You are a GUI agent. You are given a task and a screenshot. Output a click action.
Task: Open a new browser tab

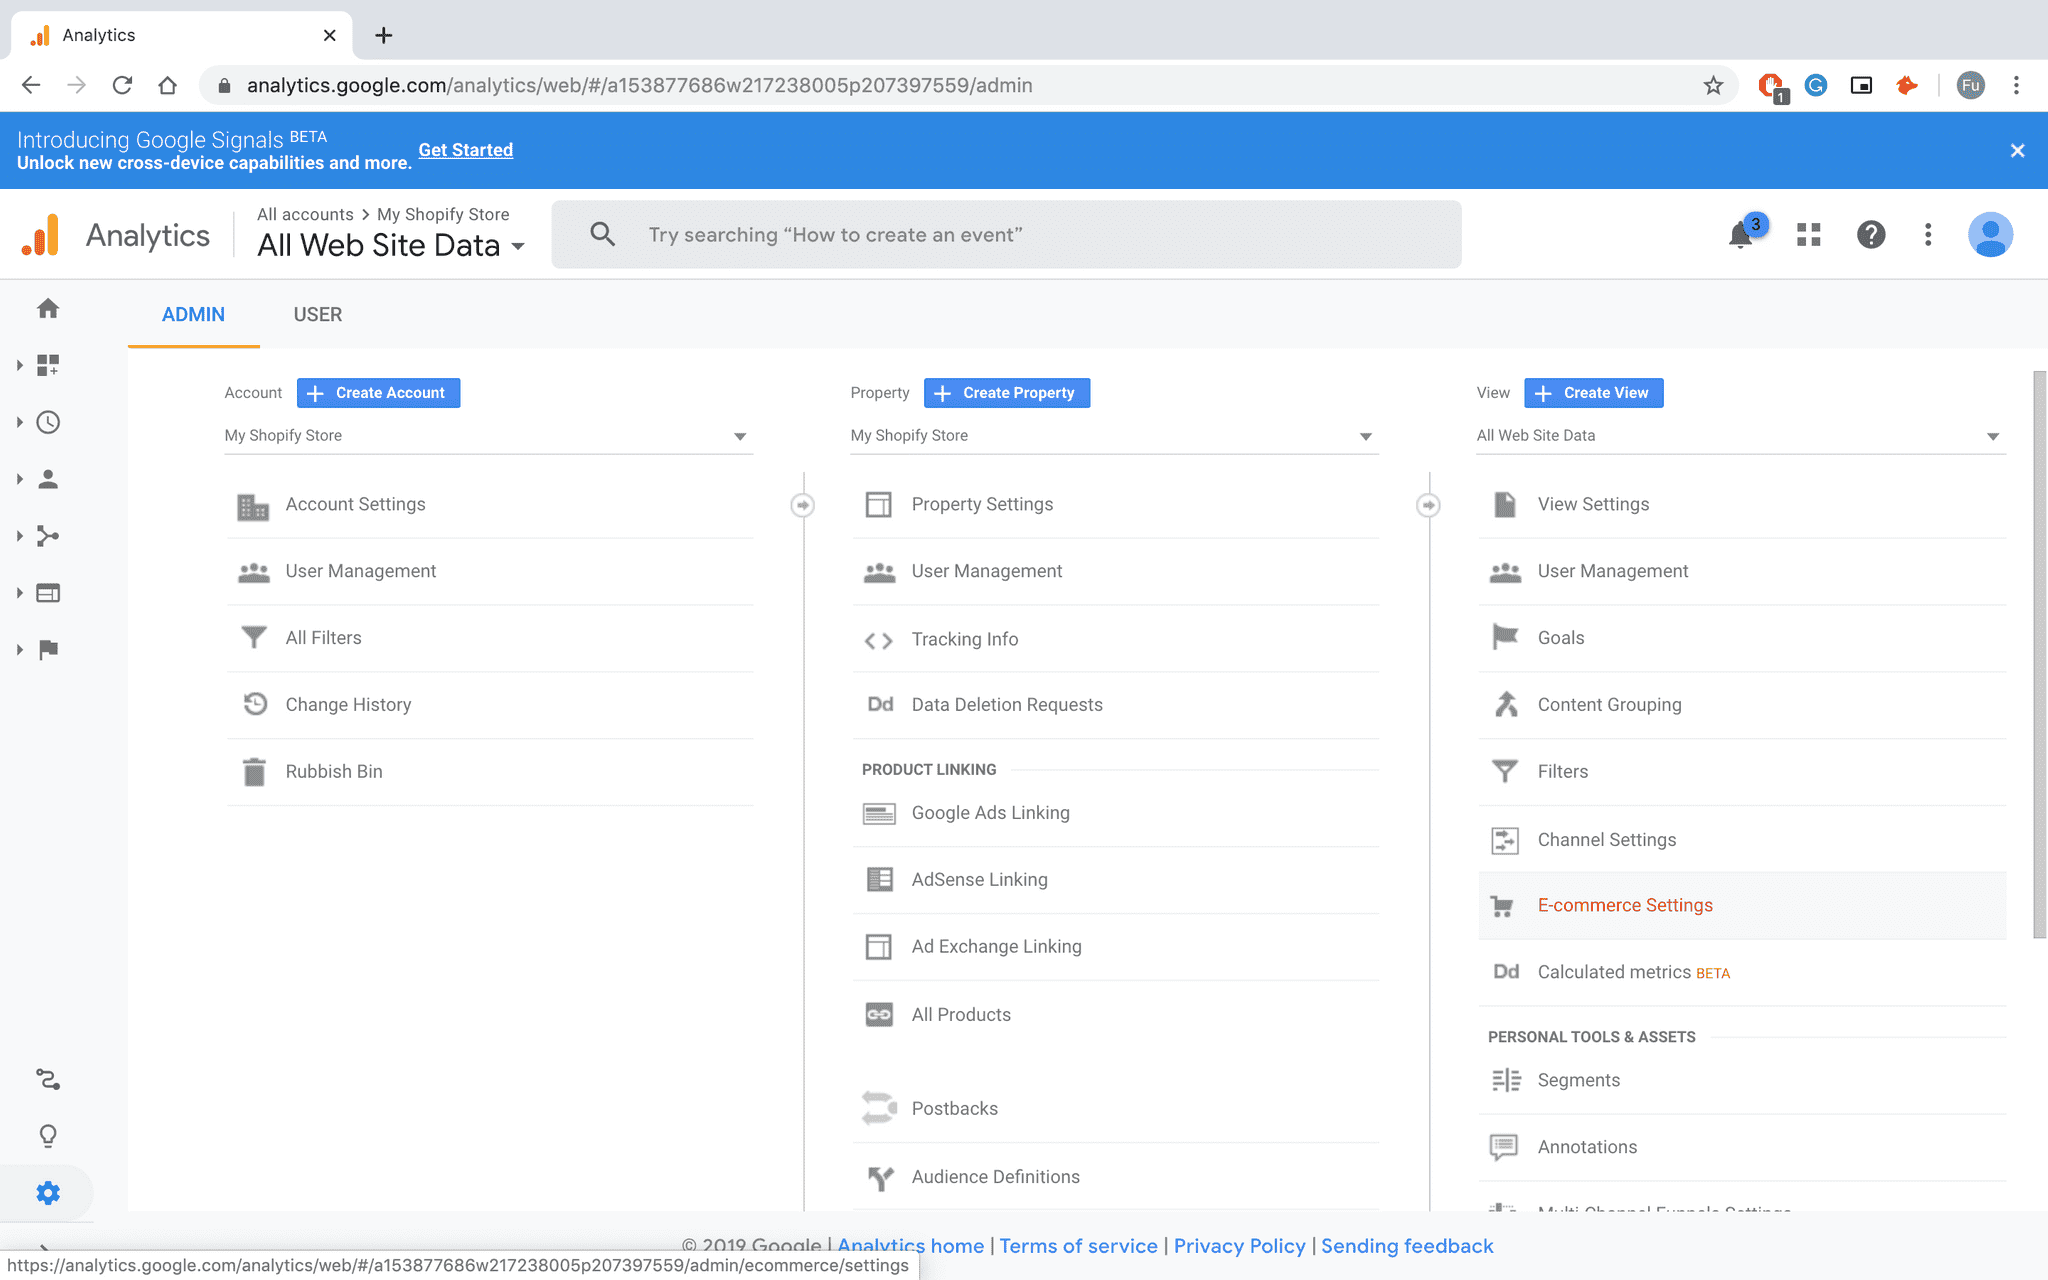click(383, 36)
